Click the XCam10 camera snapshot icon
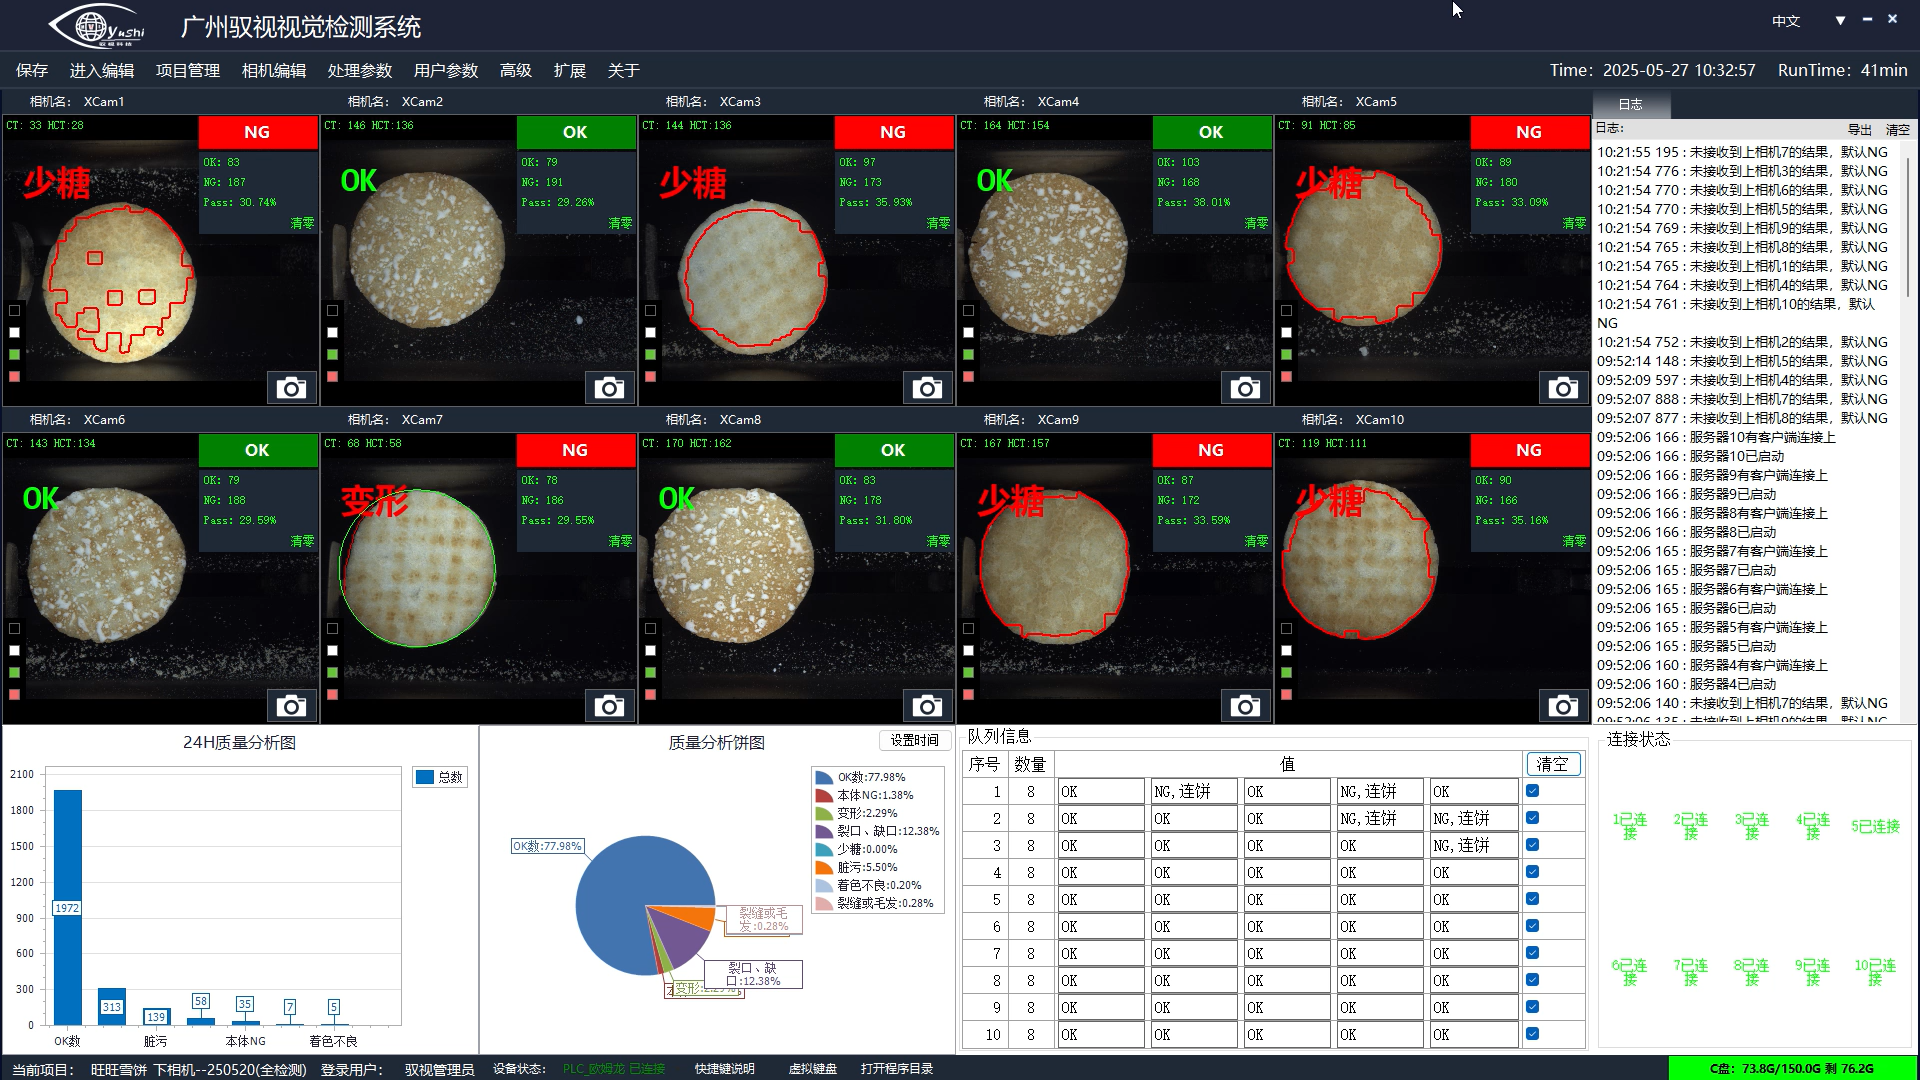The height and width of the screenshot is (1080, 1920). [x=1563, y=706]
